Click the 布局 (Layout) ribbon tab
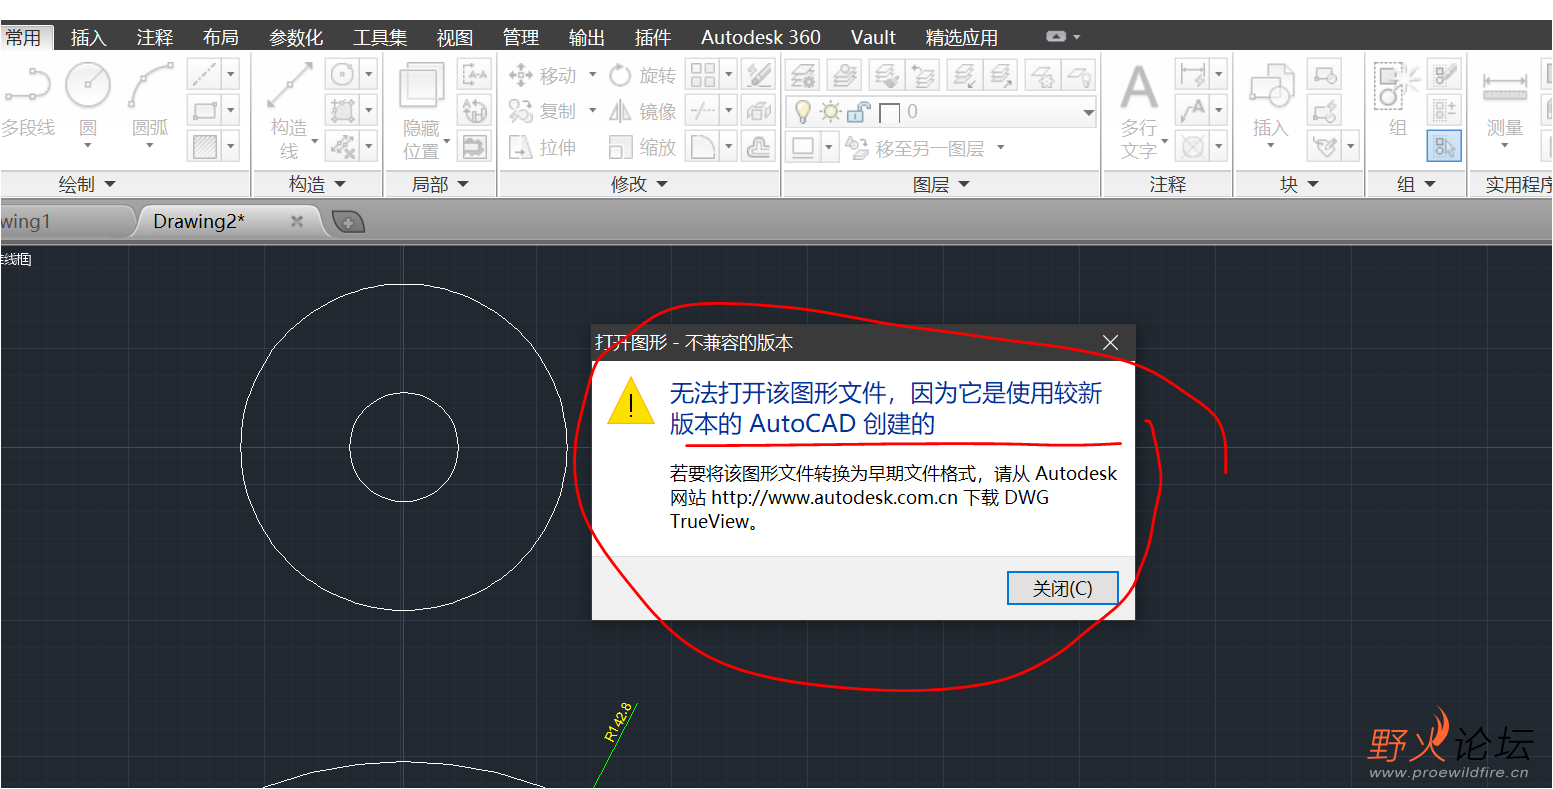1553x789 pixels. 221,37
